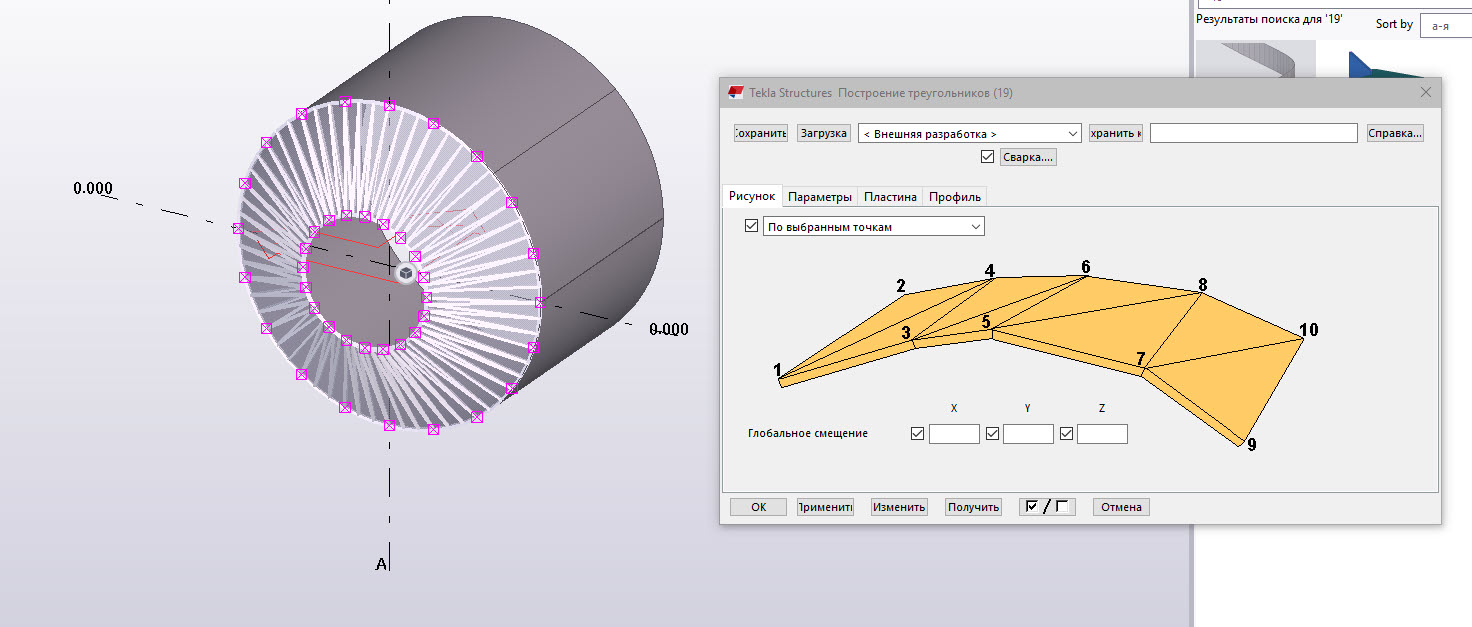
Task: Open the Пластина tab
Action: pyautogui.click(x=890, y=197)
